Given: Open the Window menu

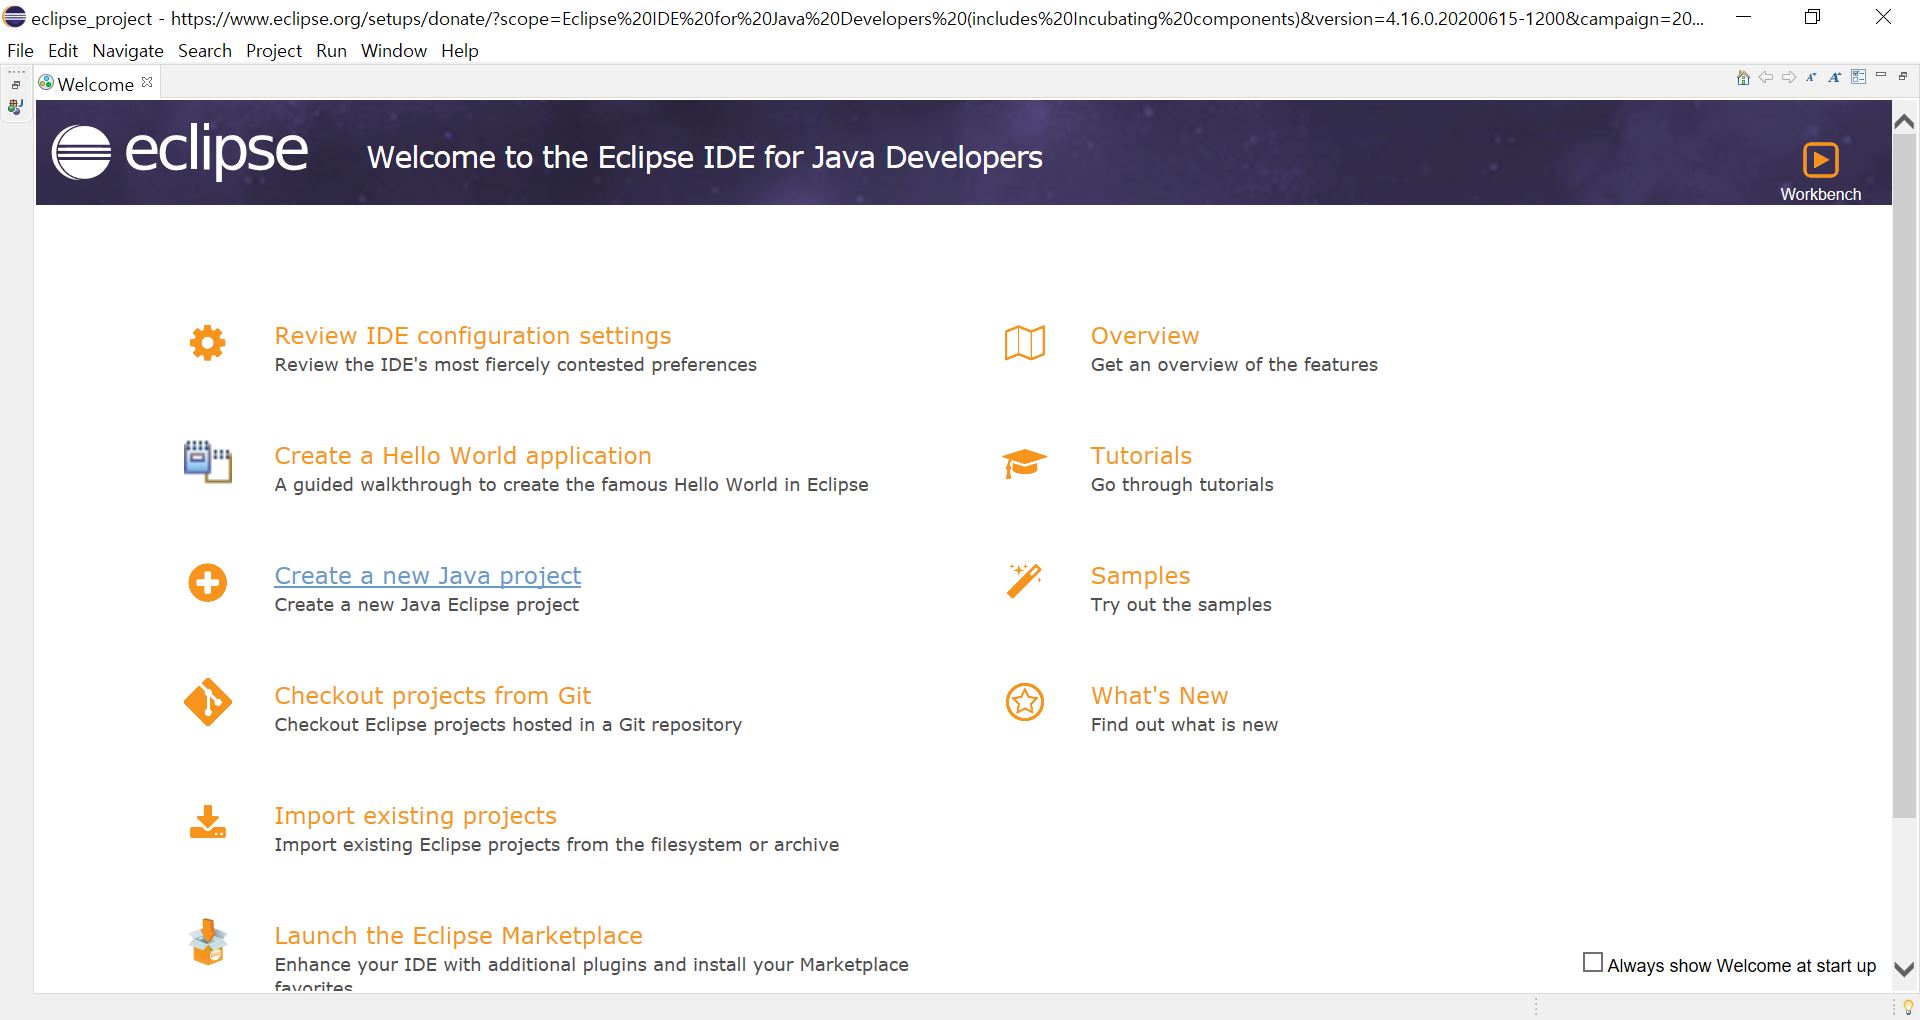Looking at the screenshot, I should pos(394,51).
